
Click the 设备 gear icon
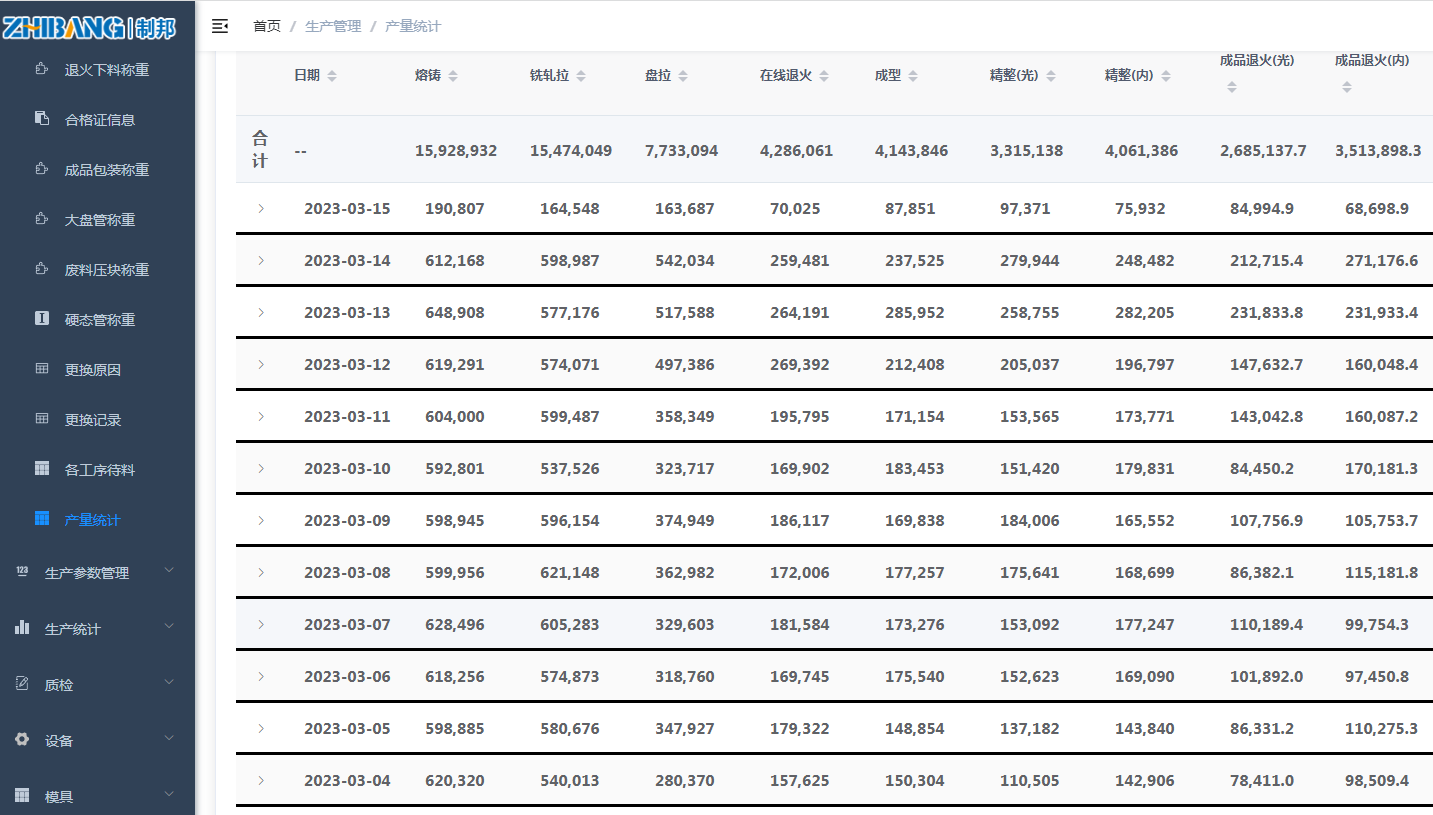pos(22,740)
